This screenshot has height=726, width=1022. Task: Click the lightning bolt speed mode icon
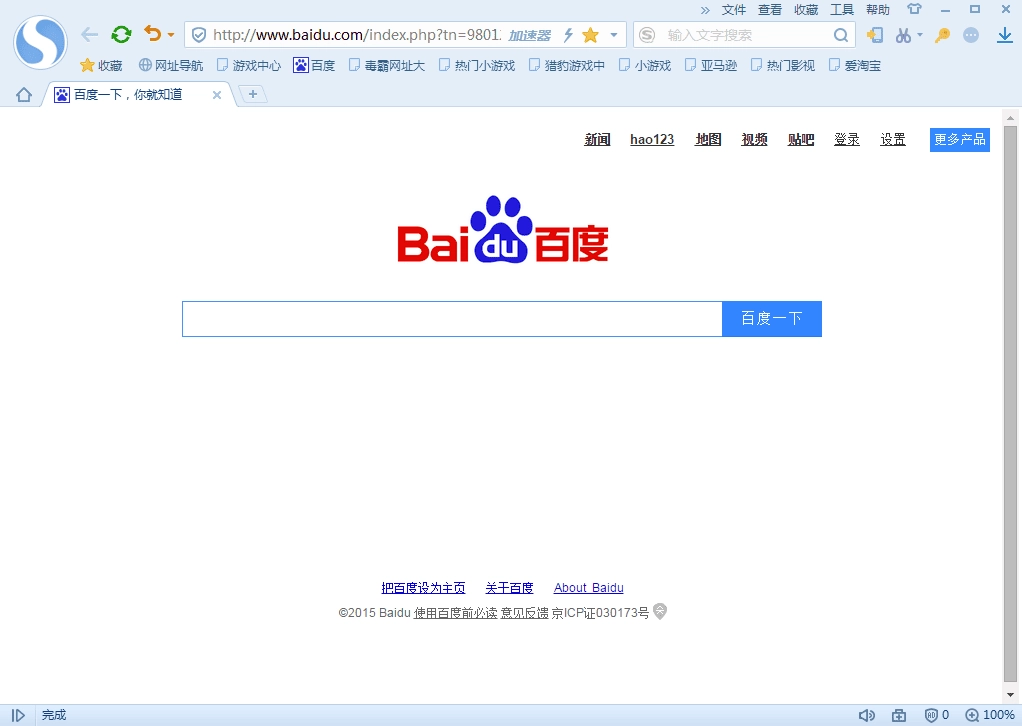pos(568,35)
